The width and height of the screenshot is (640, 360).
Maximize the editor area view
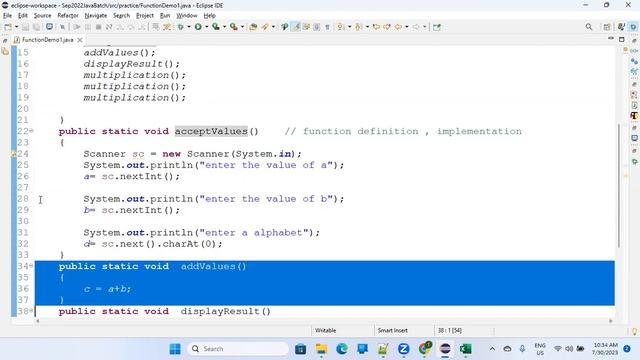(622, 40)
